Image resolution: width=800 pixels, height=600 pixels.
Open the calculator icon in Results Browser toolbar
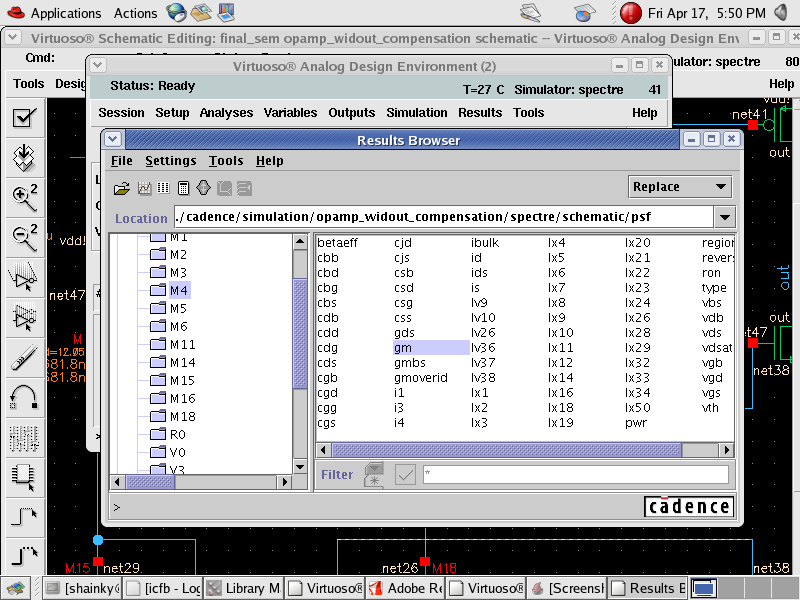point(184,188)
